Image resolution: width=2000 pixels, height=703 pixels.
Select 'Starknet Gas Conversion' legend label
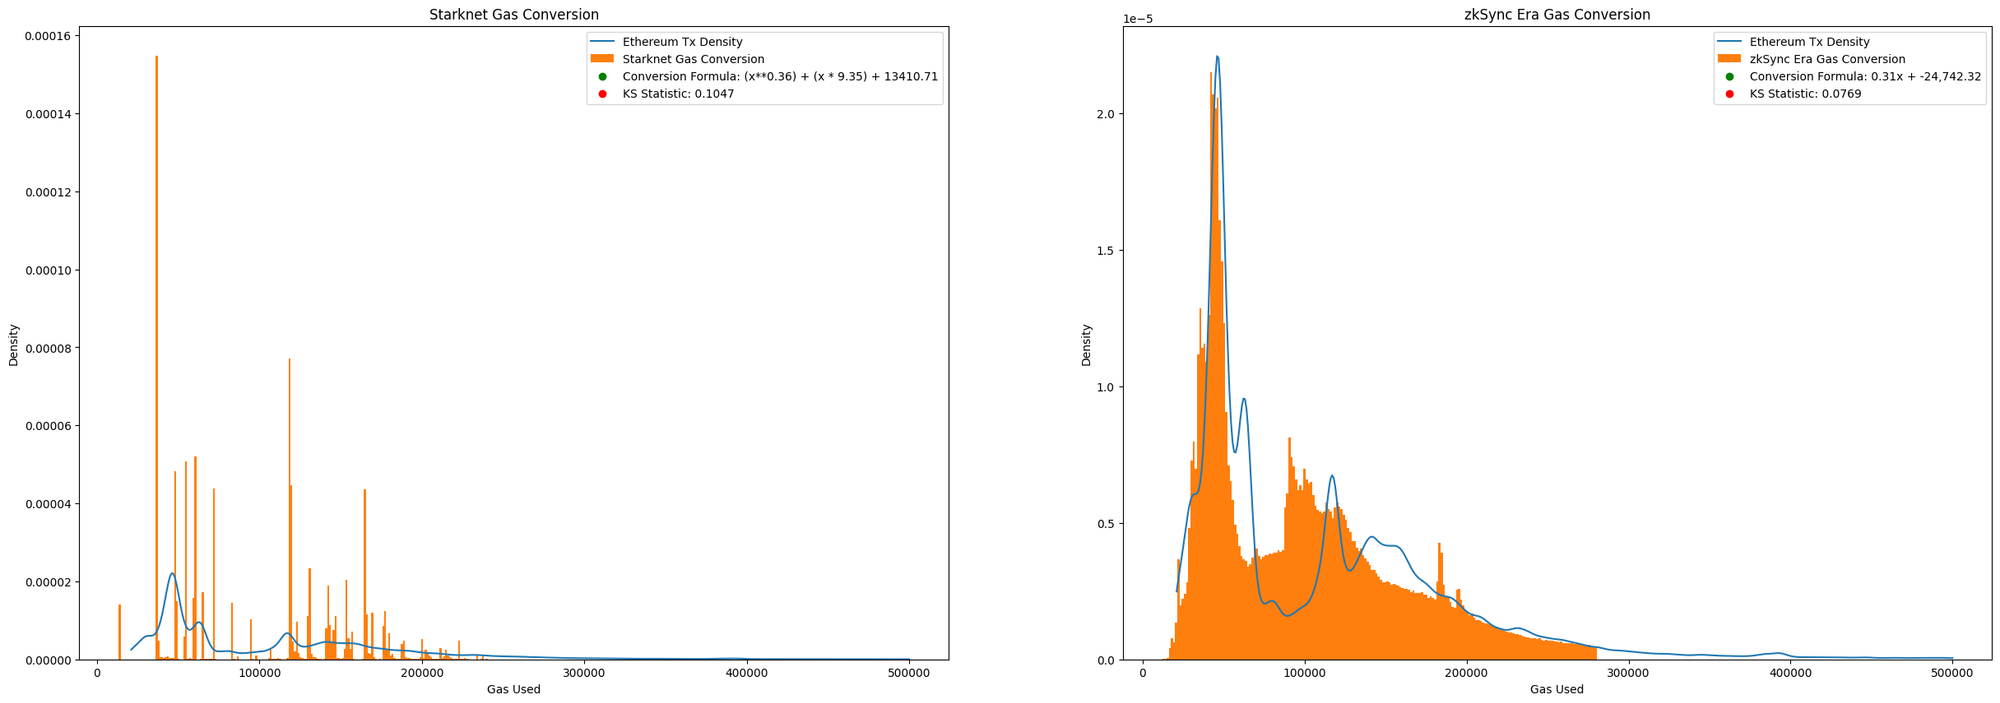[x=693, y=59]
